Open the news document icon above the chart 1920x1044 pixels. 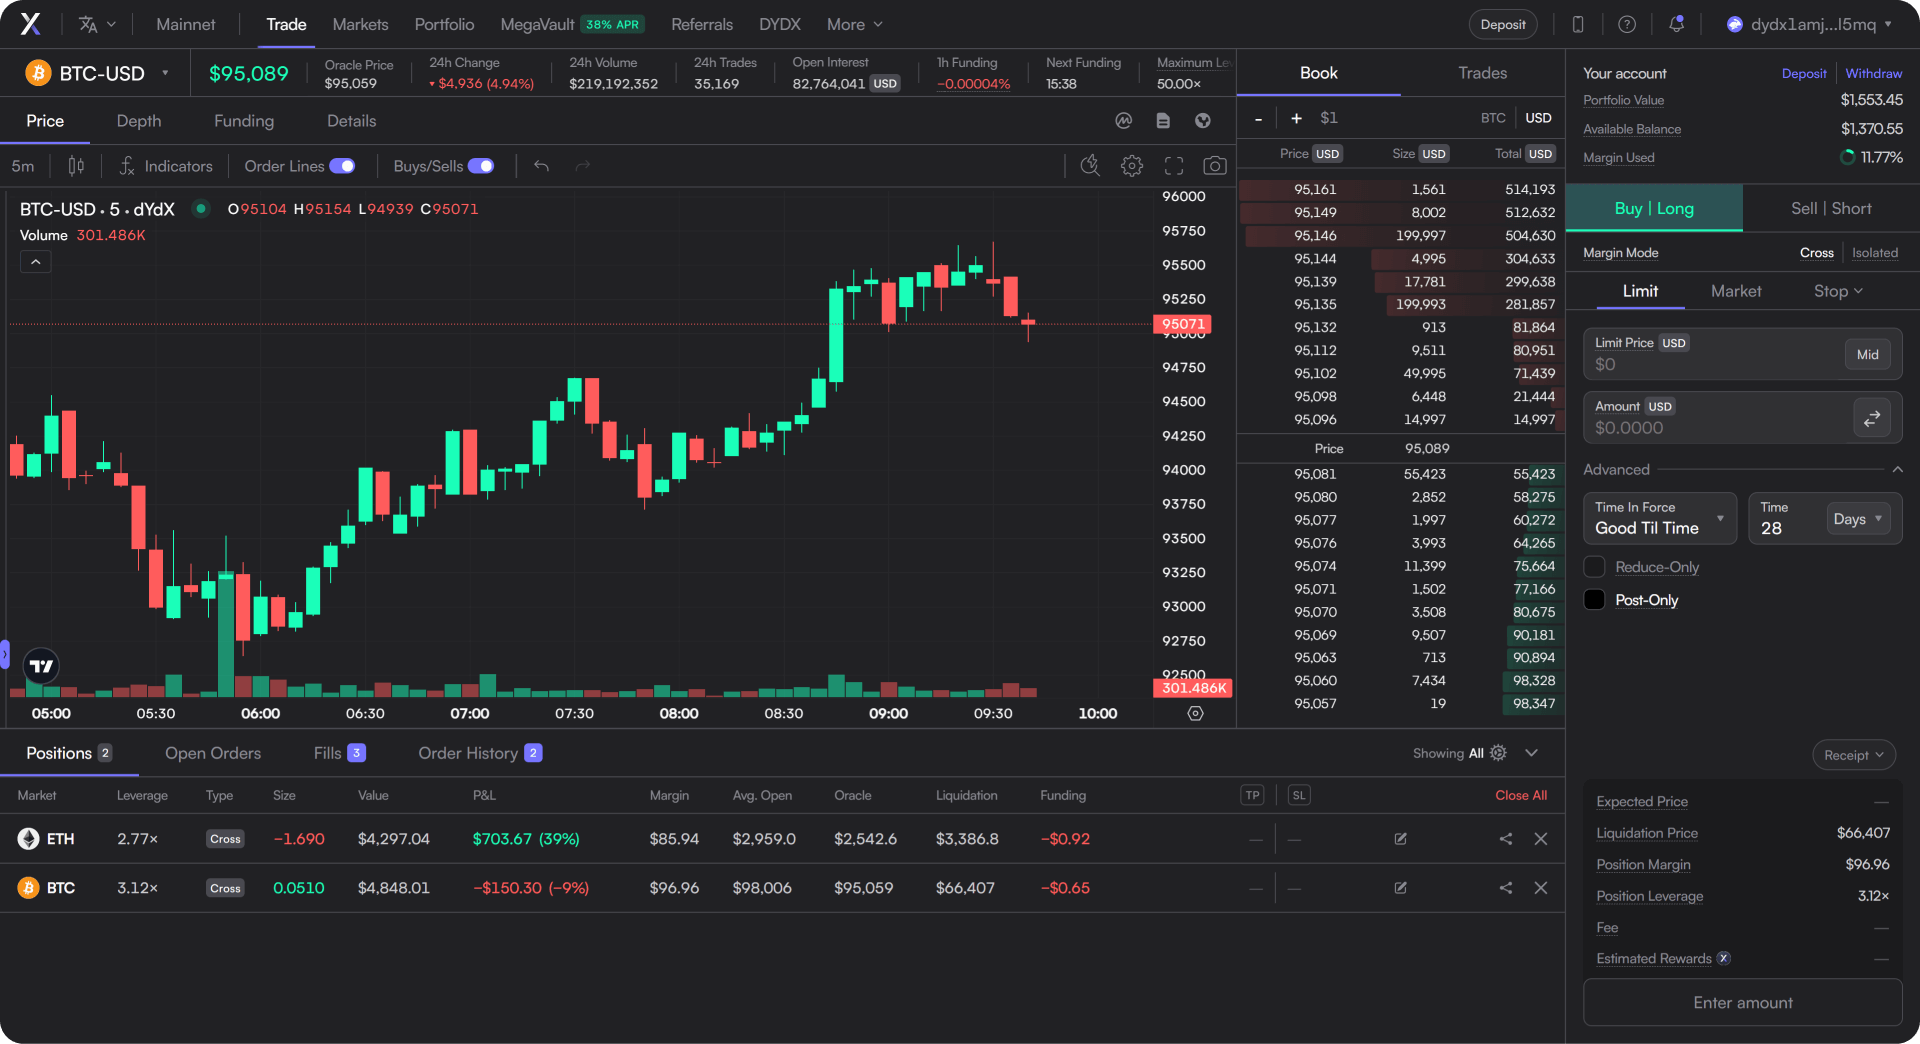(1163, 120)
